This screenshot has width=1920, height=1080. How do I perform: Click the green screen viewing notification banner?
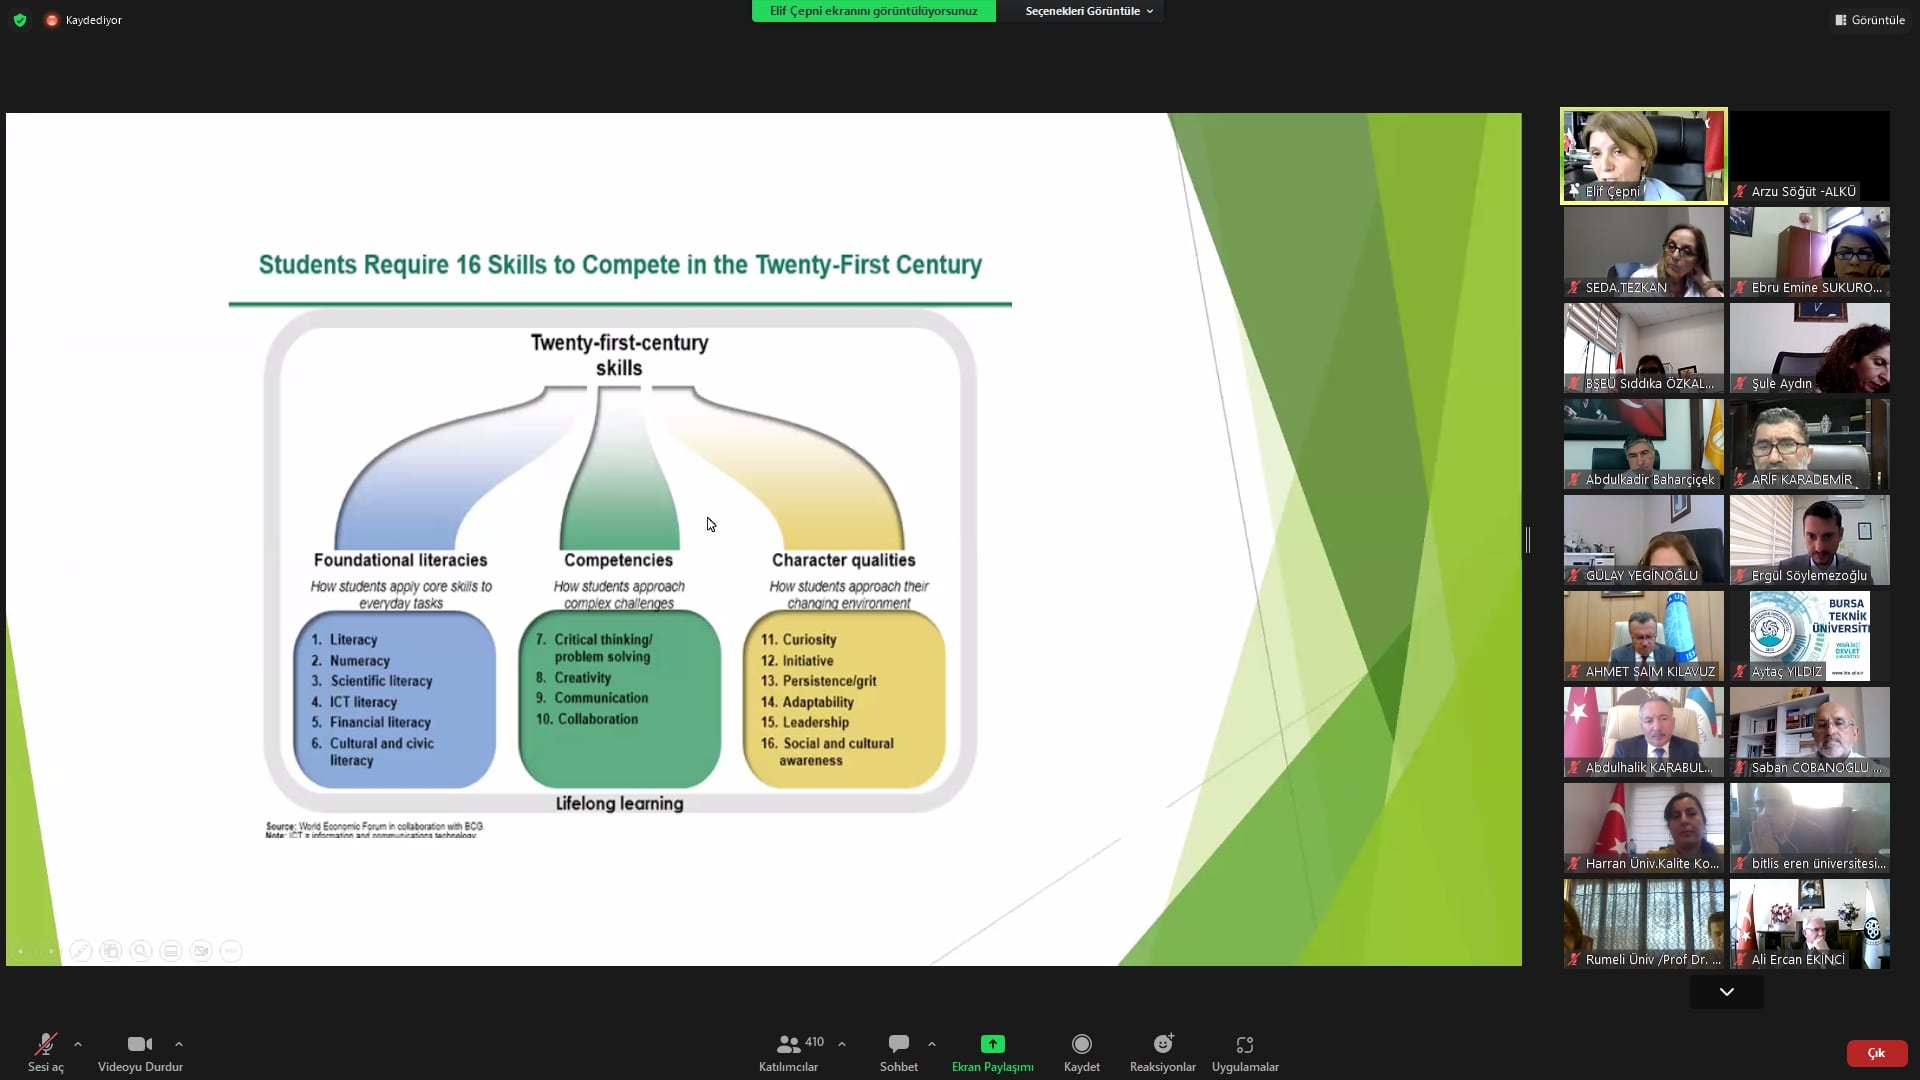(873, 11)
